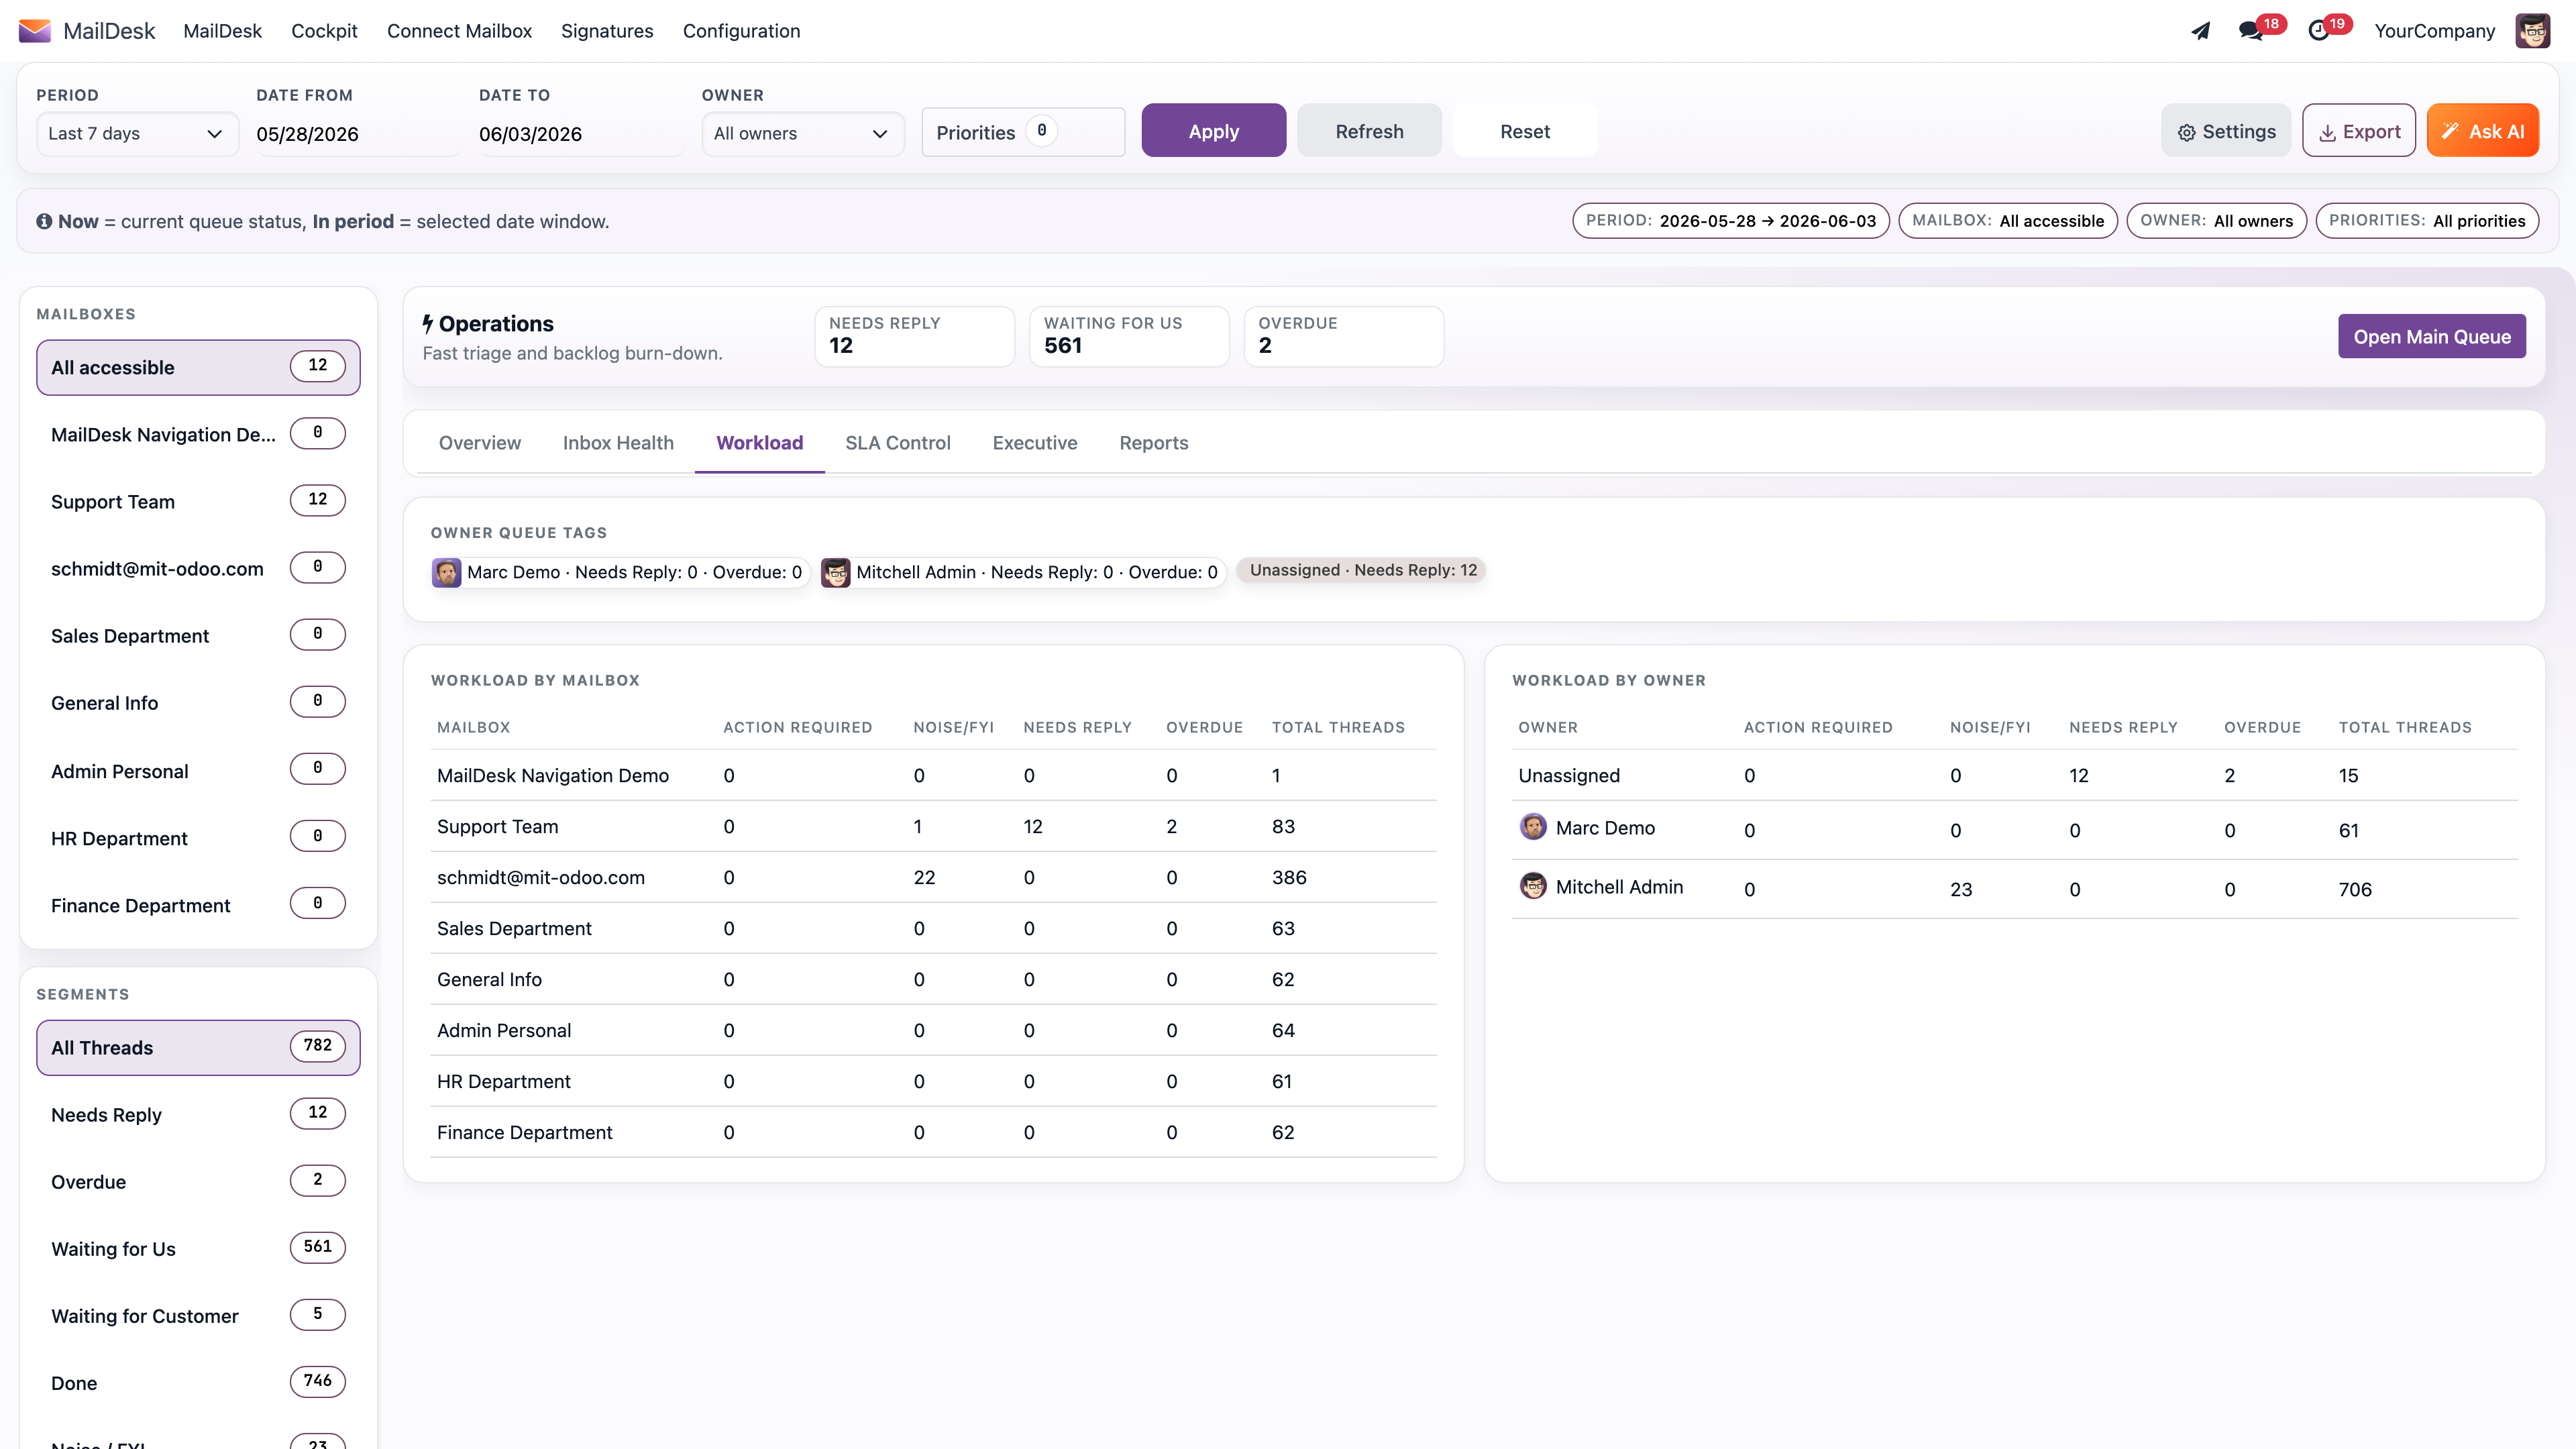Select All accessible mailbox
Image resolution: width=2576 pixels, height=1449 pixels.
tap(198, 367)
